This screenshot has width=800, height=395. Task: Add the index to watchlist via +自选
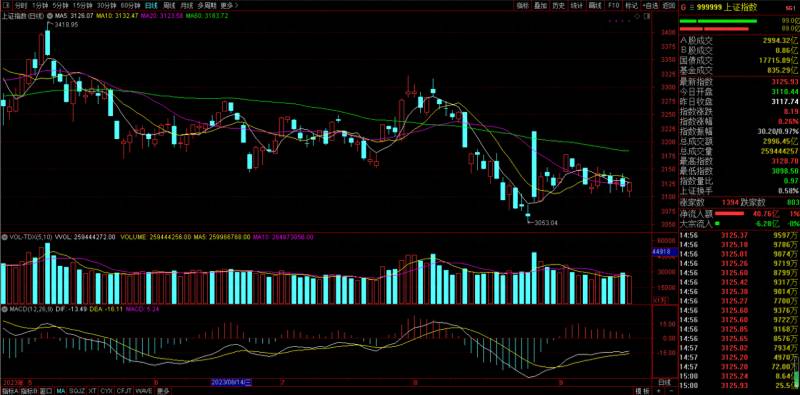650,6
